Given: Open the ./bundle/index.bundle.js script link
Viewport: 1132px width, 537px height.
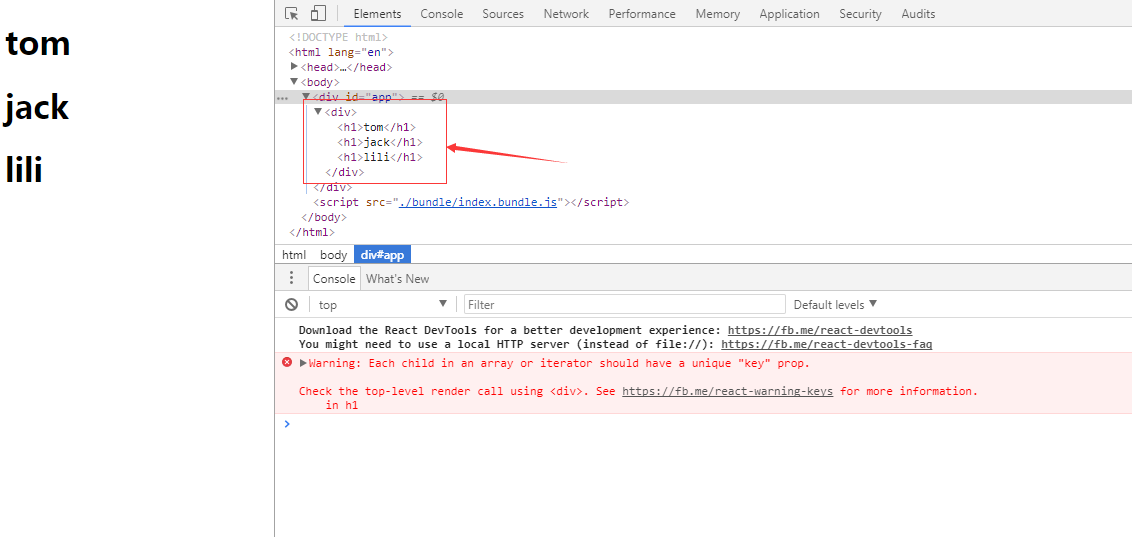Looking at the screenshot, I should pos(479,203).
